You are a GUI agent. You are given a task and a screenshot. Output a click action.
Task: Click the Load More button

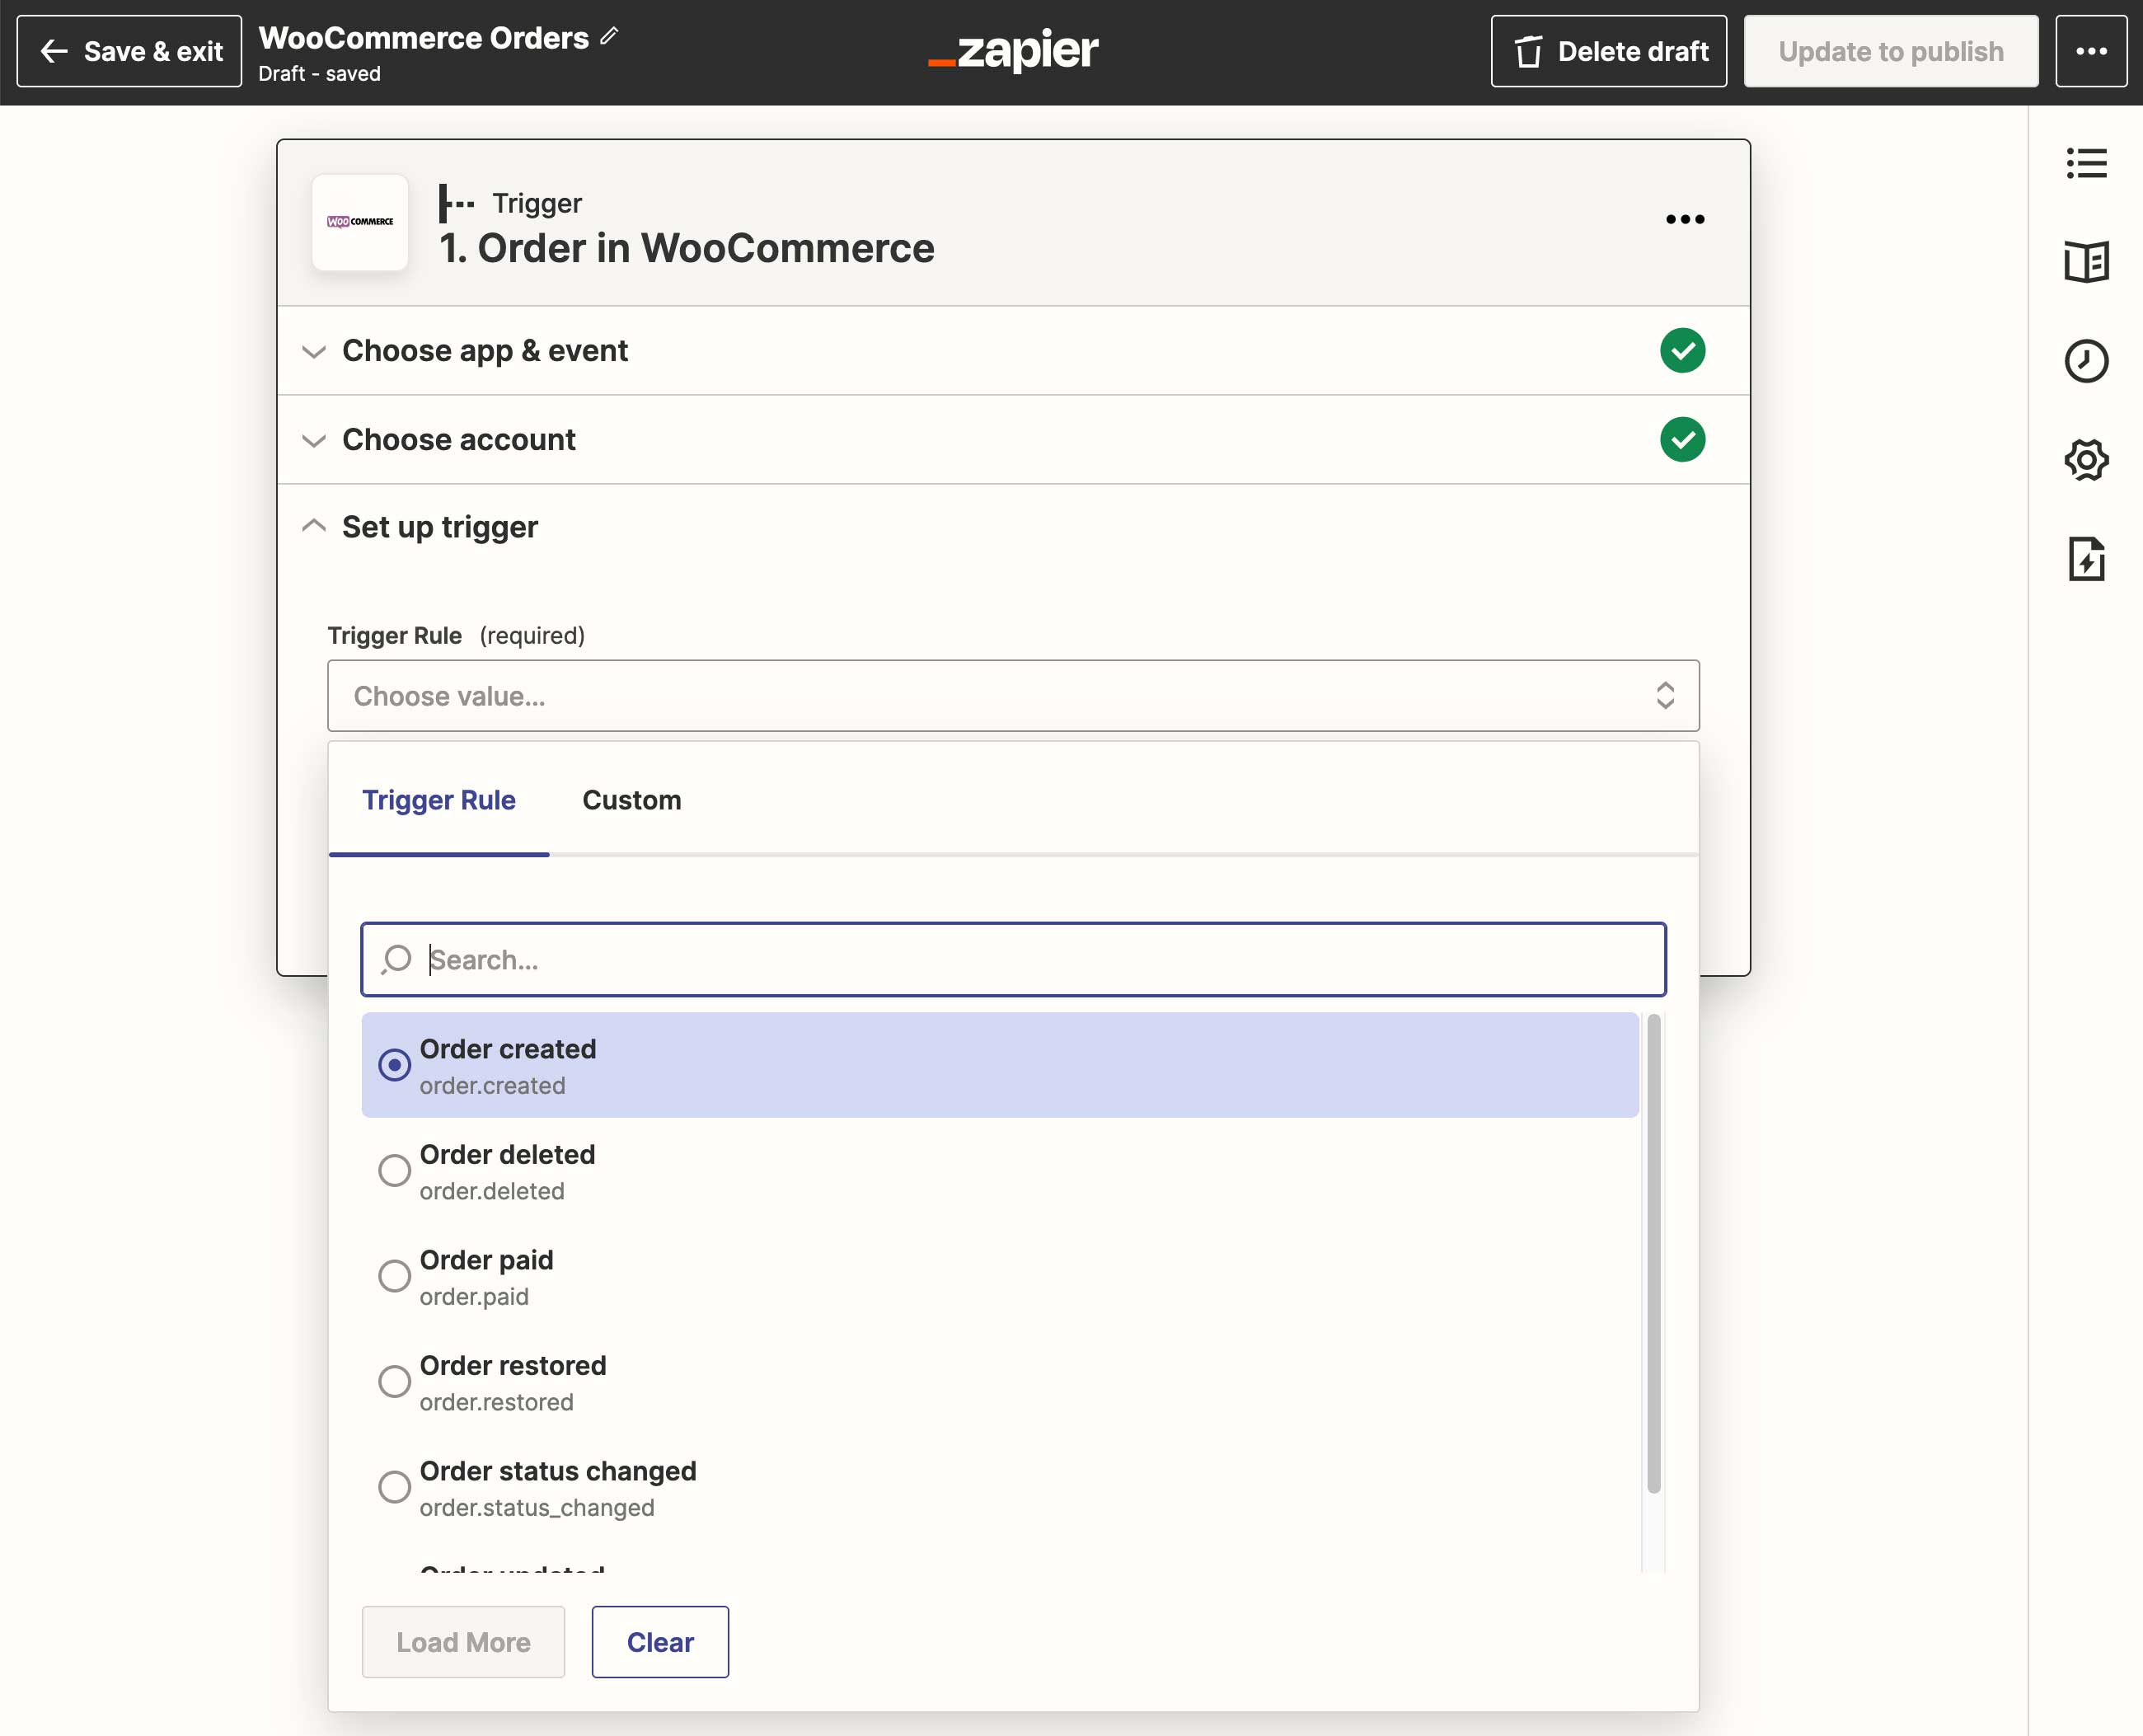462,1641
